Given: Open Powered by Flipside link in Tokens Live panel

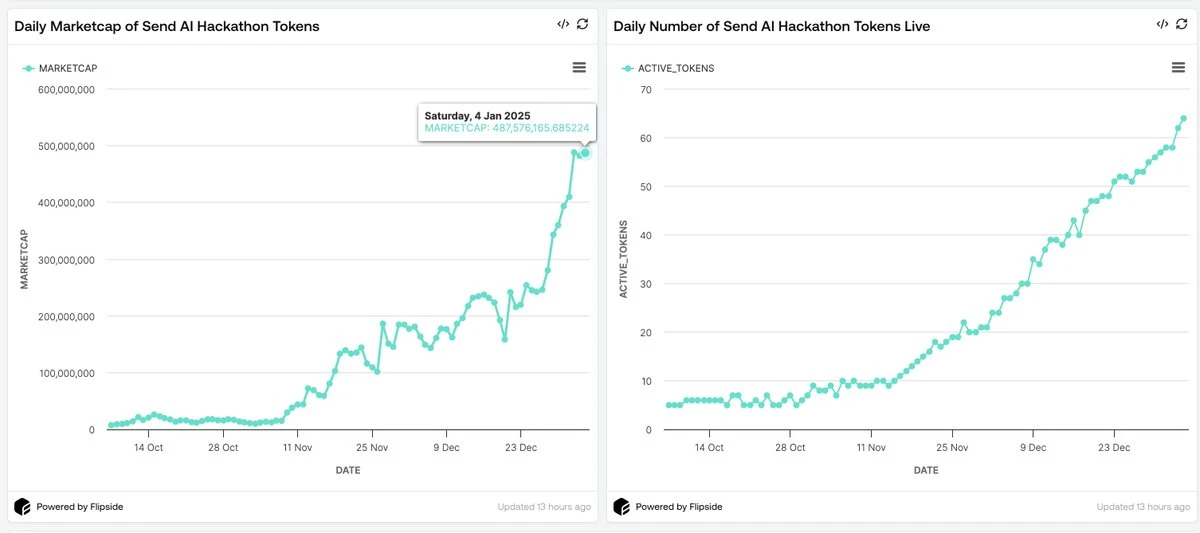Looking at the screenshot, I should [x=678, y=507].
